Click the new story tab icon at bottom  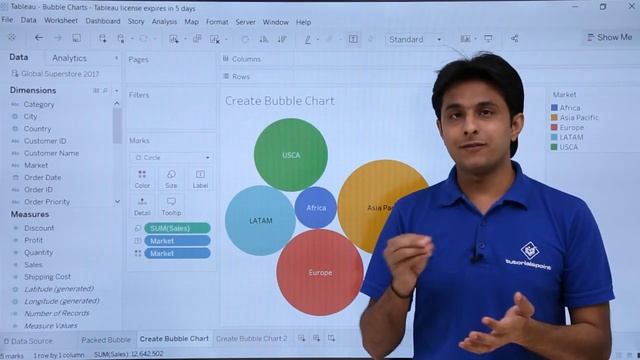coord(331,338)
